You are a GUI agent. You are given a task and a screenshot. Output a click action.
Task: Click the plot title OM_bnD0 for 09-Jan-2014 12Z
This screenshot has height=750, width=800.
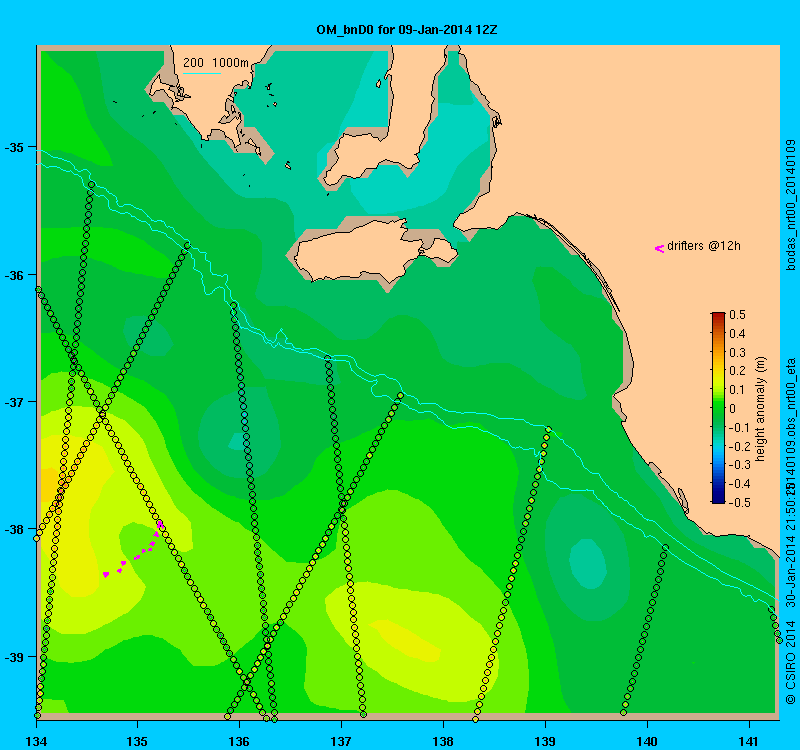(x=407, y=30)
